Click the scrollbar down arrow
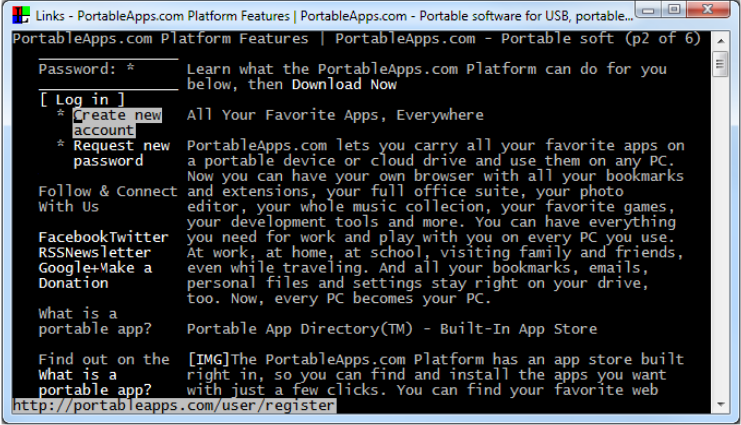The image size is (741, 425). click(721, 404)
